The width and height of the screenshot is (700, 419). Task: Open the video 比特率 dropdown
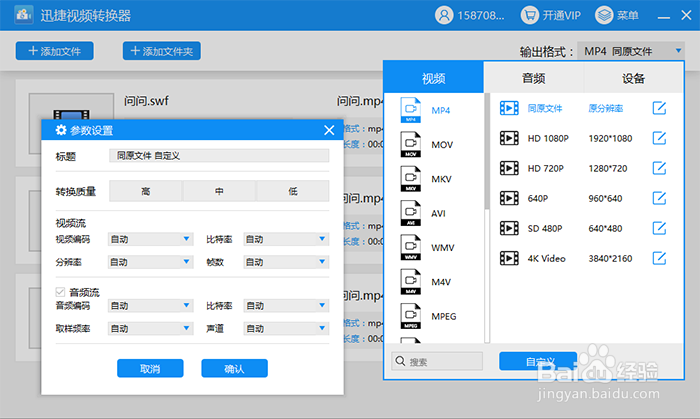pyautogui.click(x=286, y=239)
